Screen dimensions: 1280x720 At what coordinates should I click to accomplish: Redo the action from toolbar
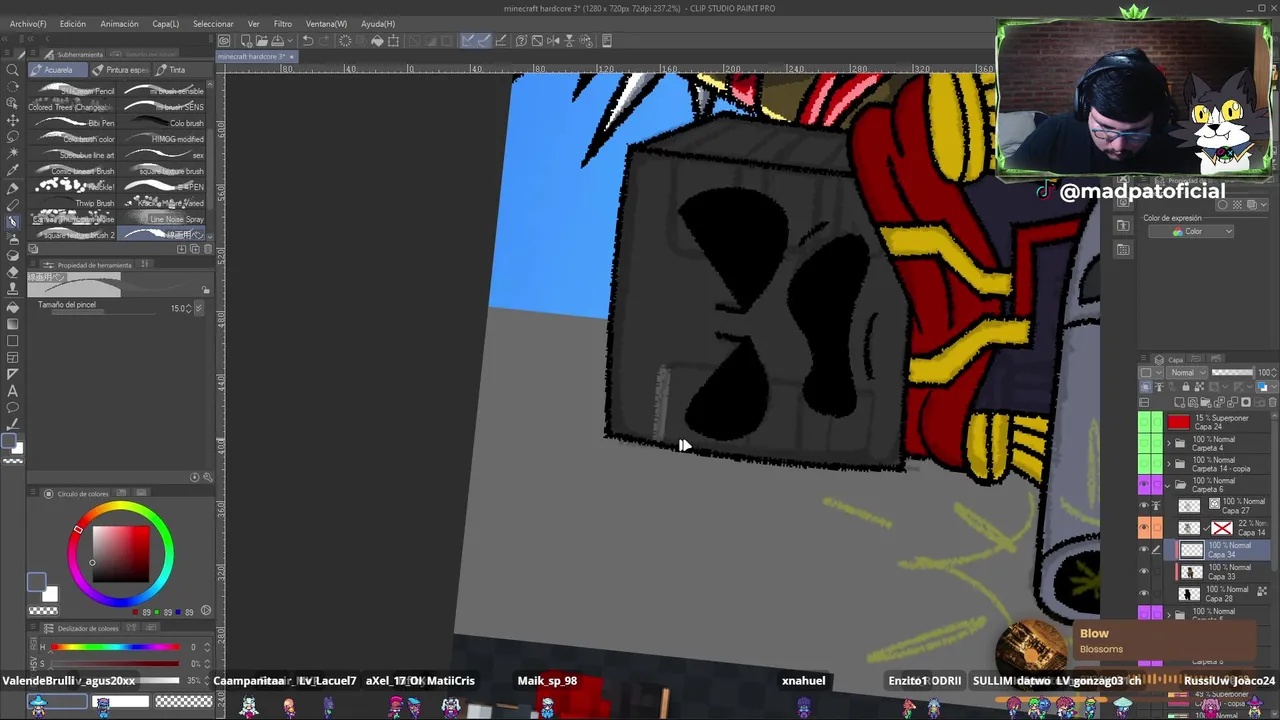click(324, 41)
